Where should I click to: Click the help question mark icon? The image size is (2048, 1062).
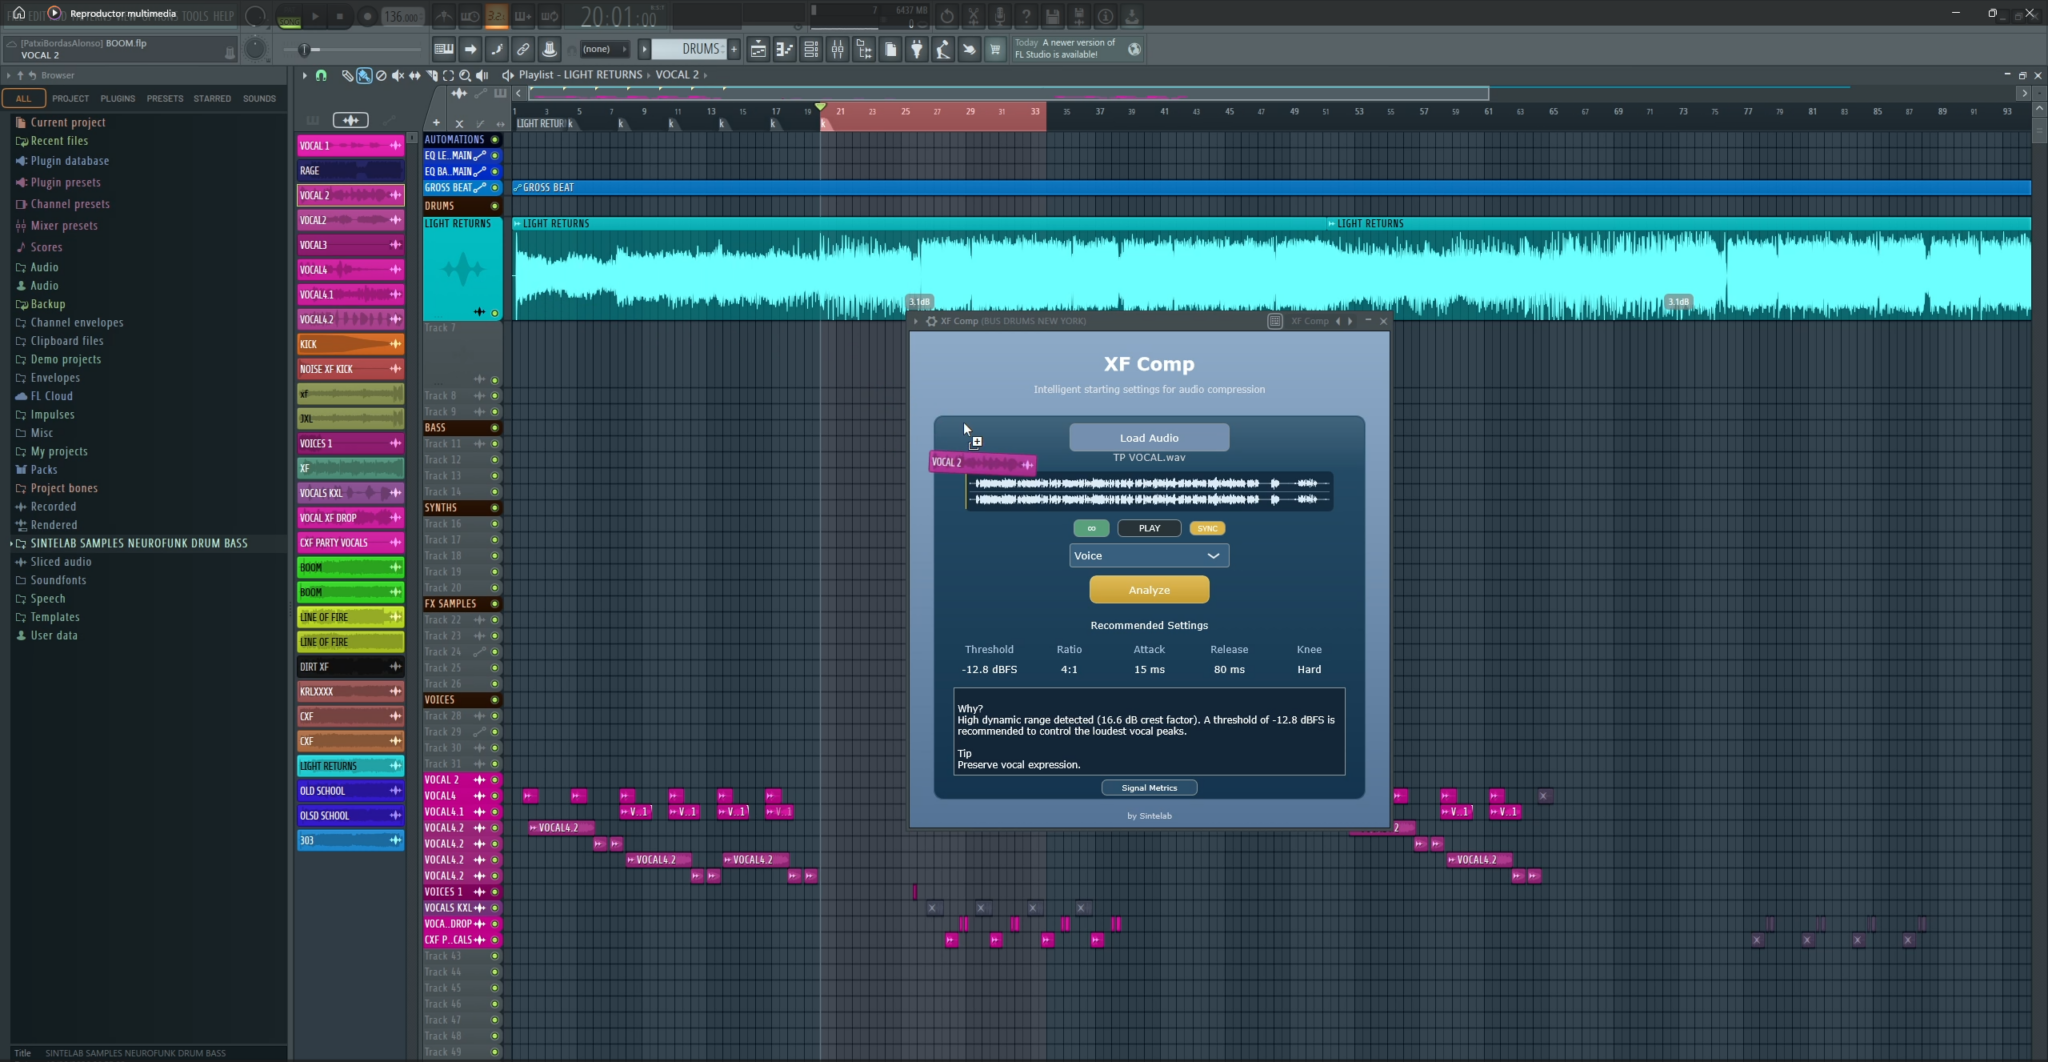point(1026,16)
